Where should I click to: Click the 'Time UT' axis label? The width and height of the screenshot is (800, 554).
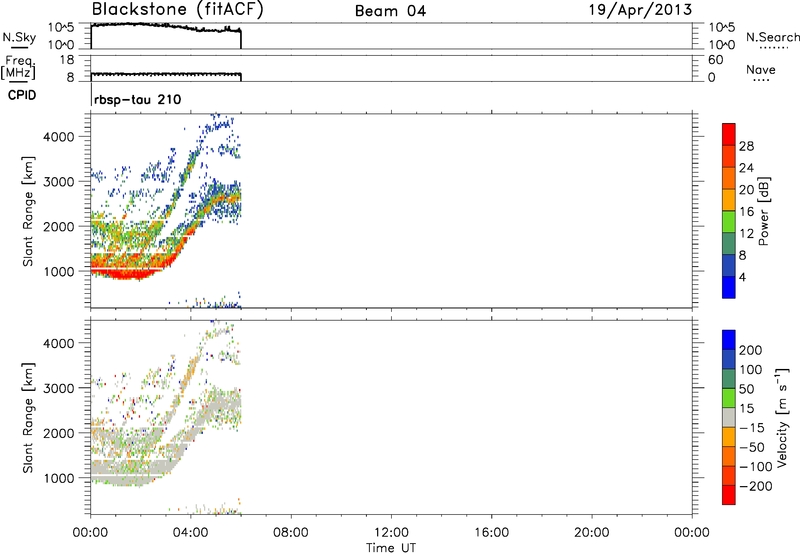coord(391,548)
